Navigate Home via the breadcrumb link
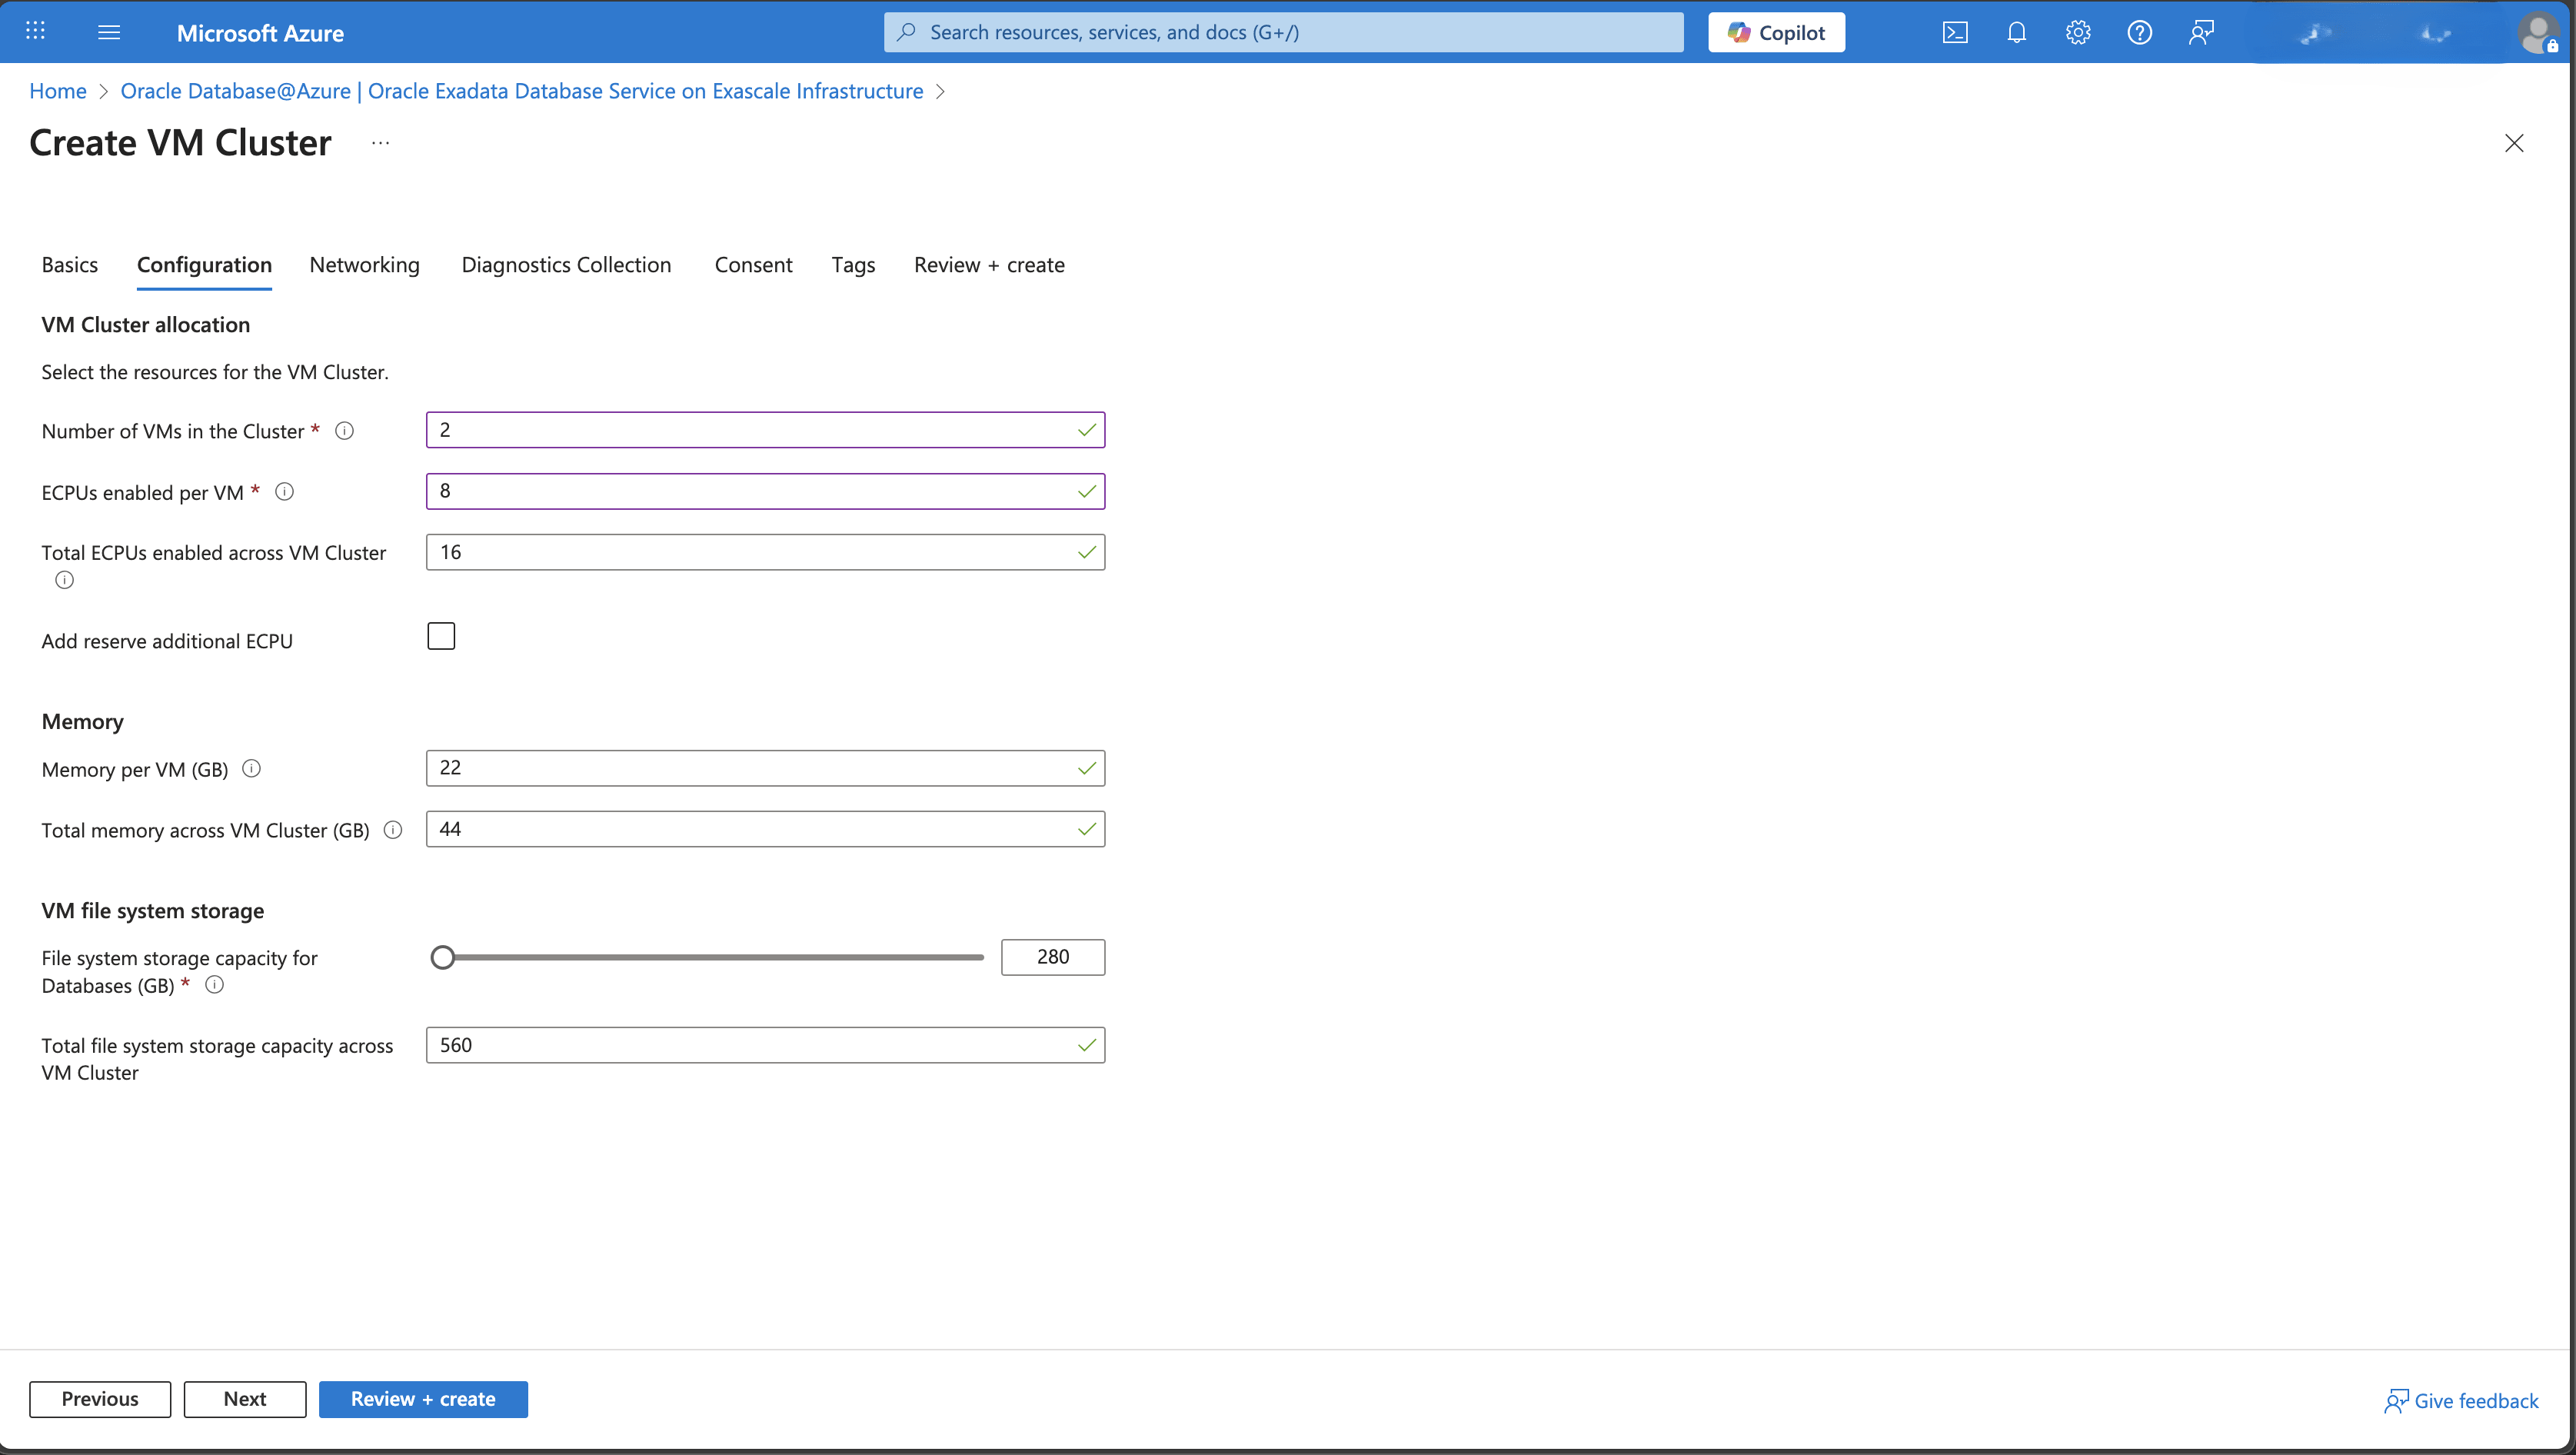 click(57, 91)
